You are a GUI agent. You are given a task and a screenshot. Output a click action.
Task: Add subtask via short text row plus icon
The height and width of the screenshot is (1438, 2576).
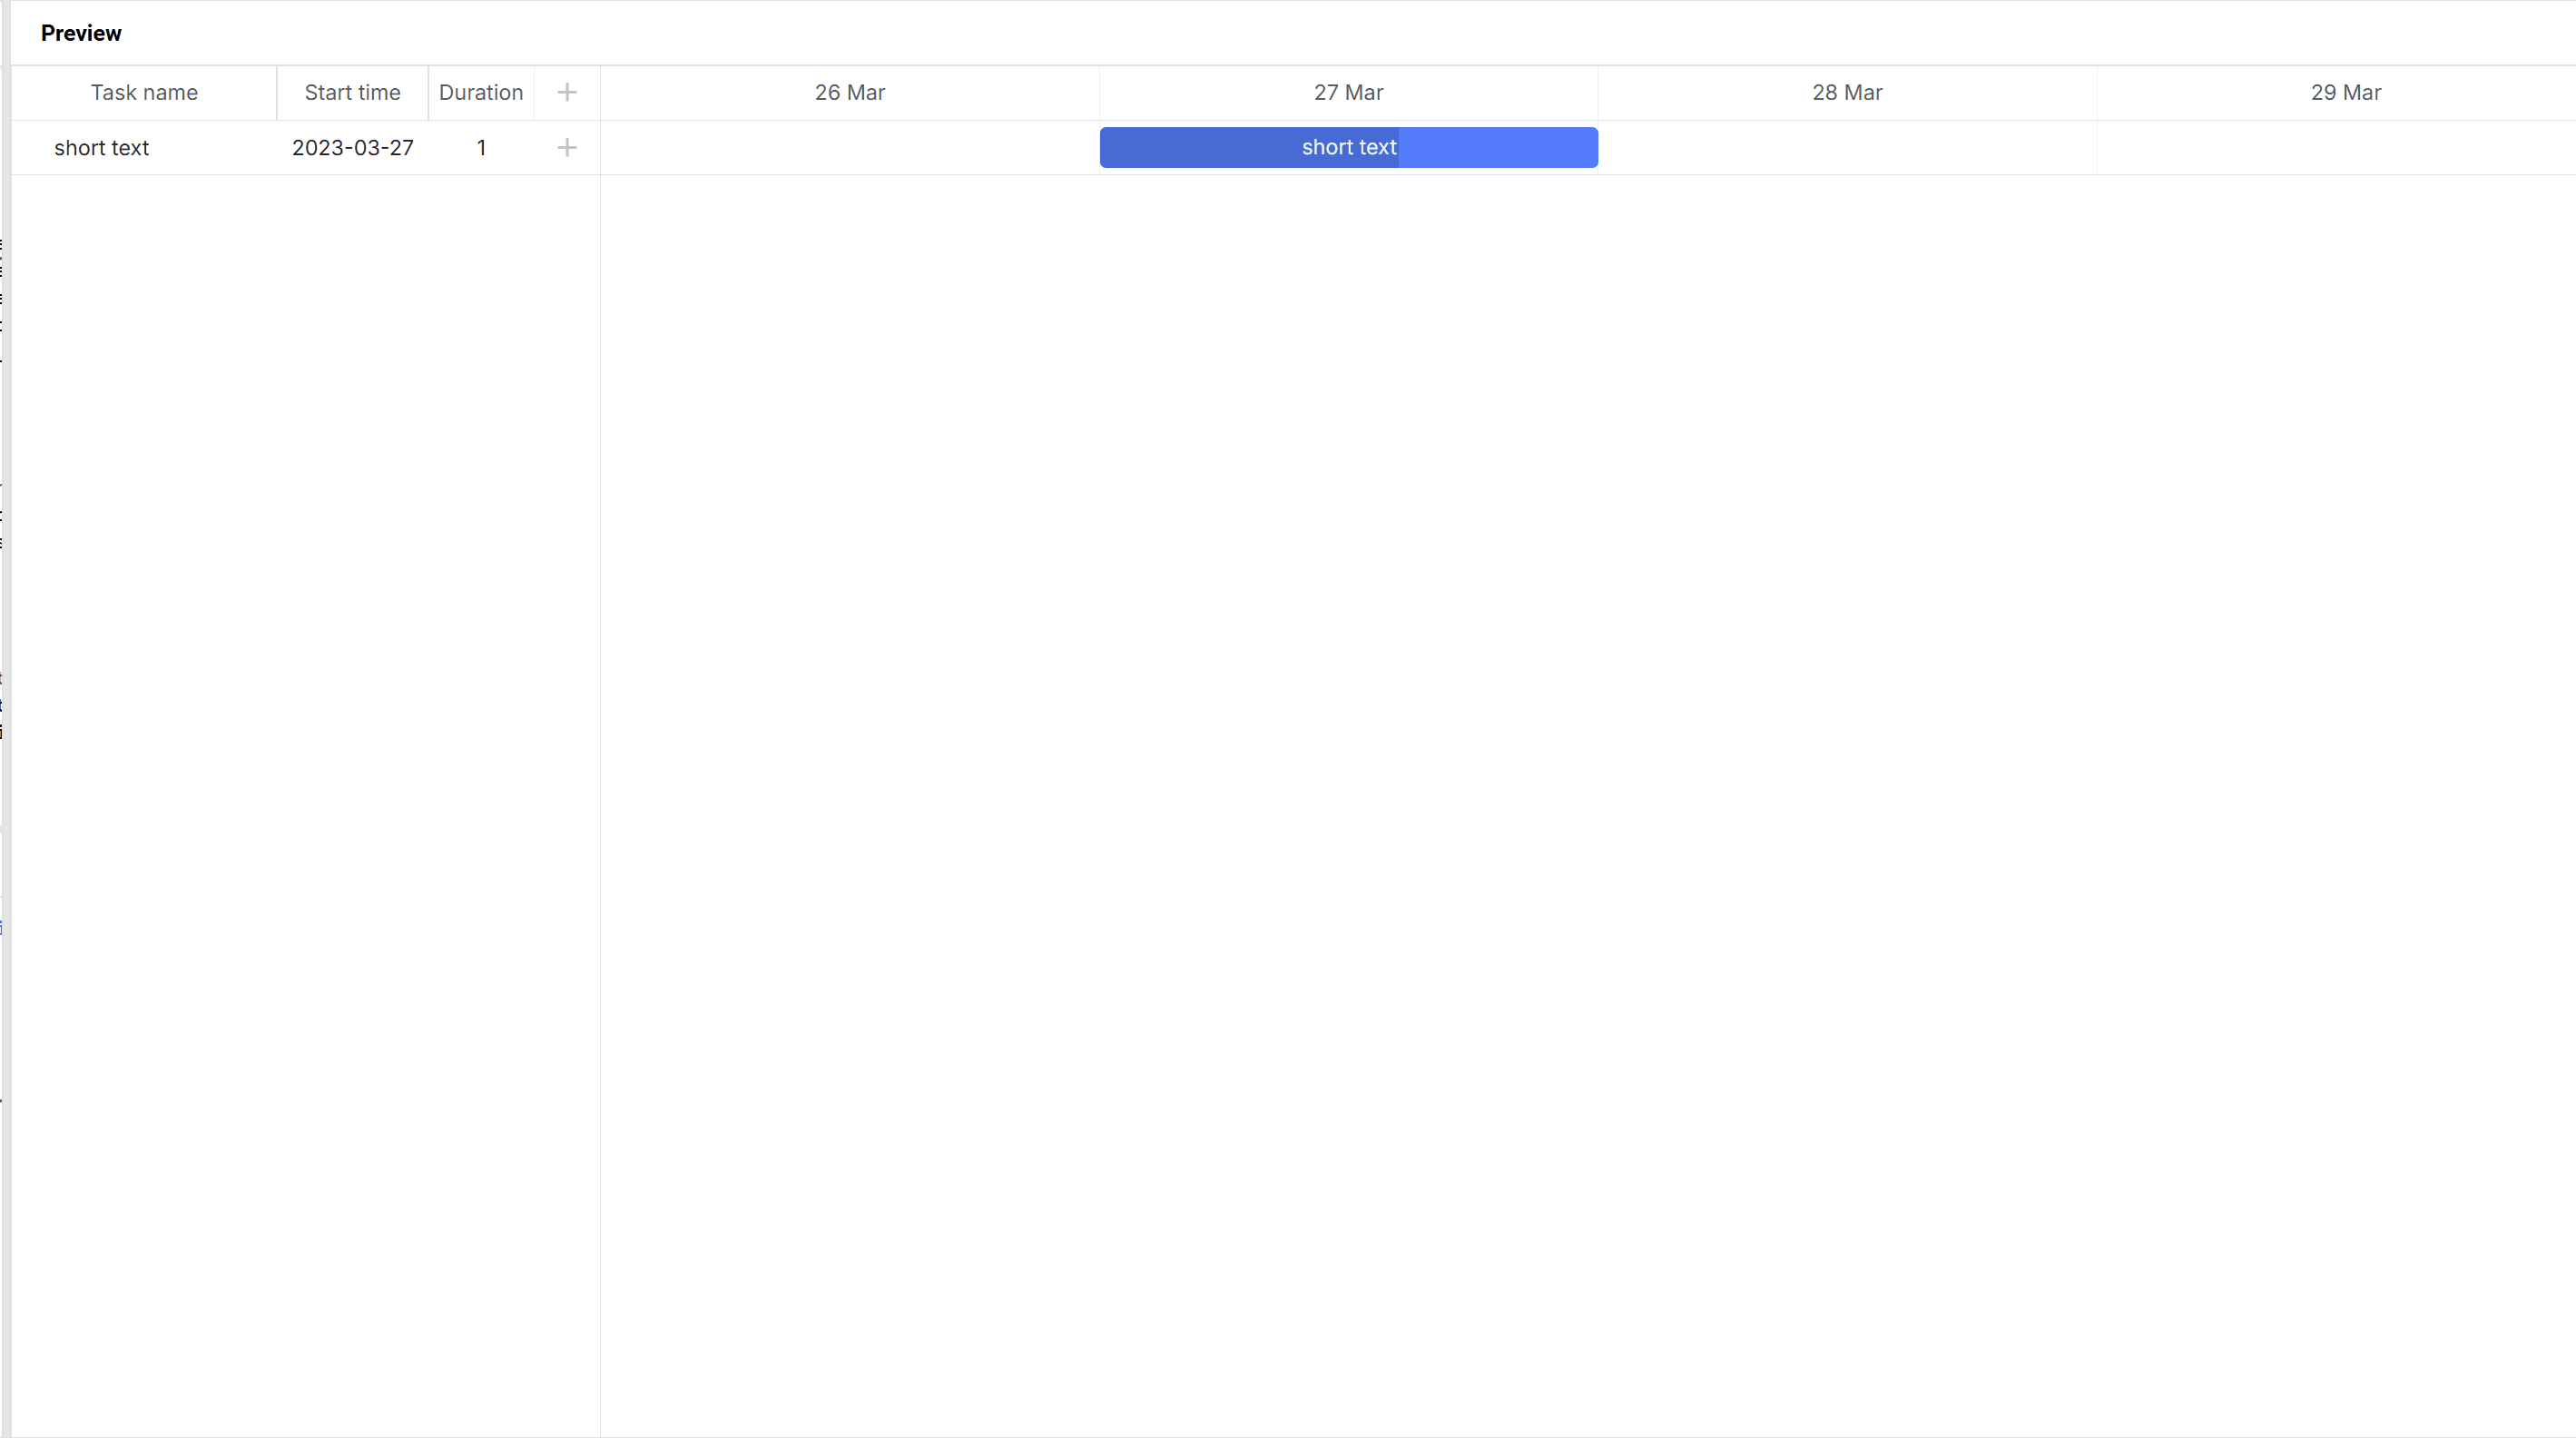567,148
